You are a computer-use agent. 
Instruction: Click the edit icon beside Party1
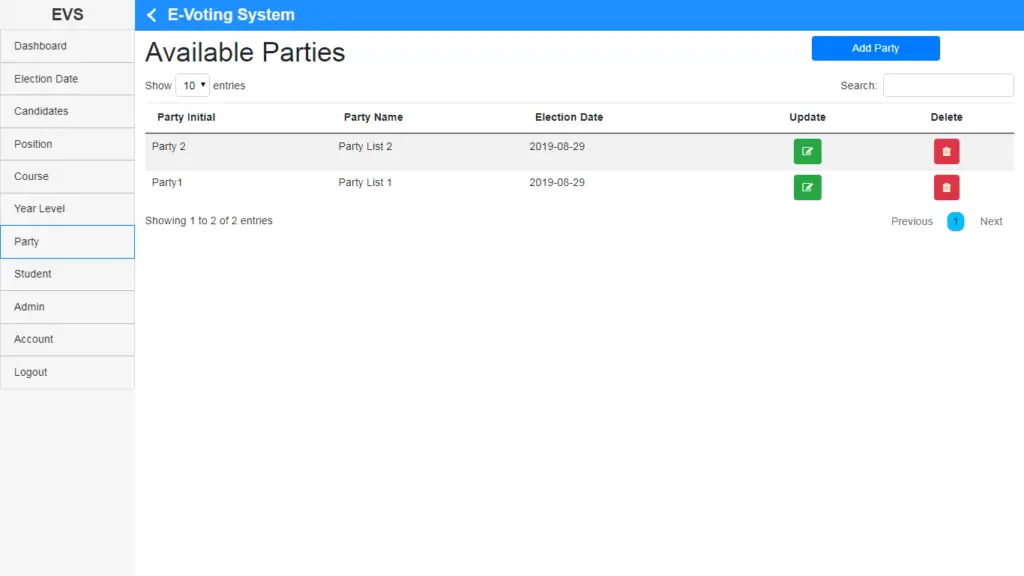(x=807, y=187)
